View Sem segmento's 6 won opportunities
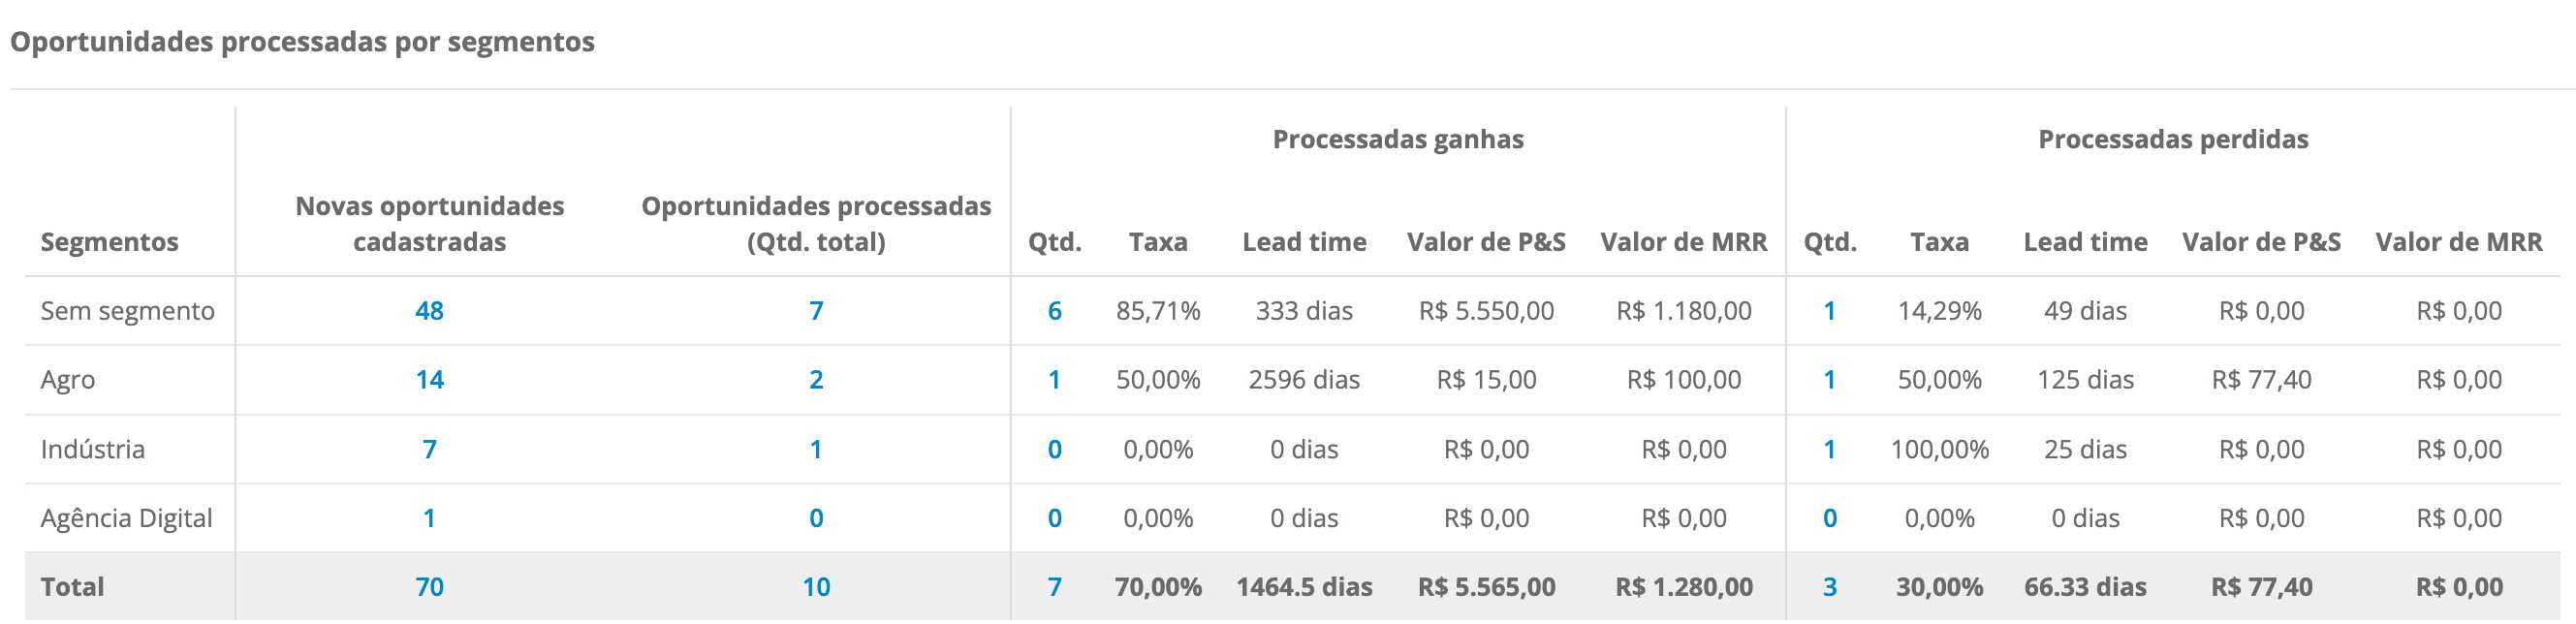Viewport: 2576px width, 624px height. (x=1054, y=311)
